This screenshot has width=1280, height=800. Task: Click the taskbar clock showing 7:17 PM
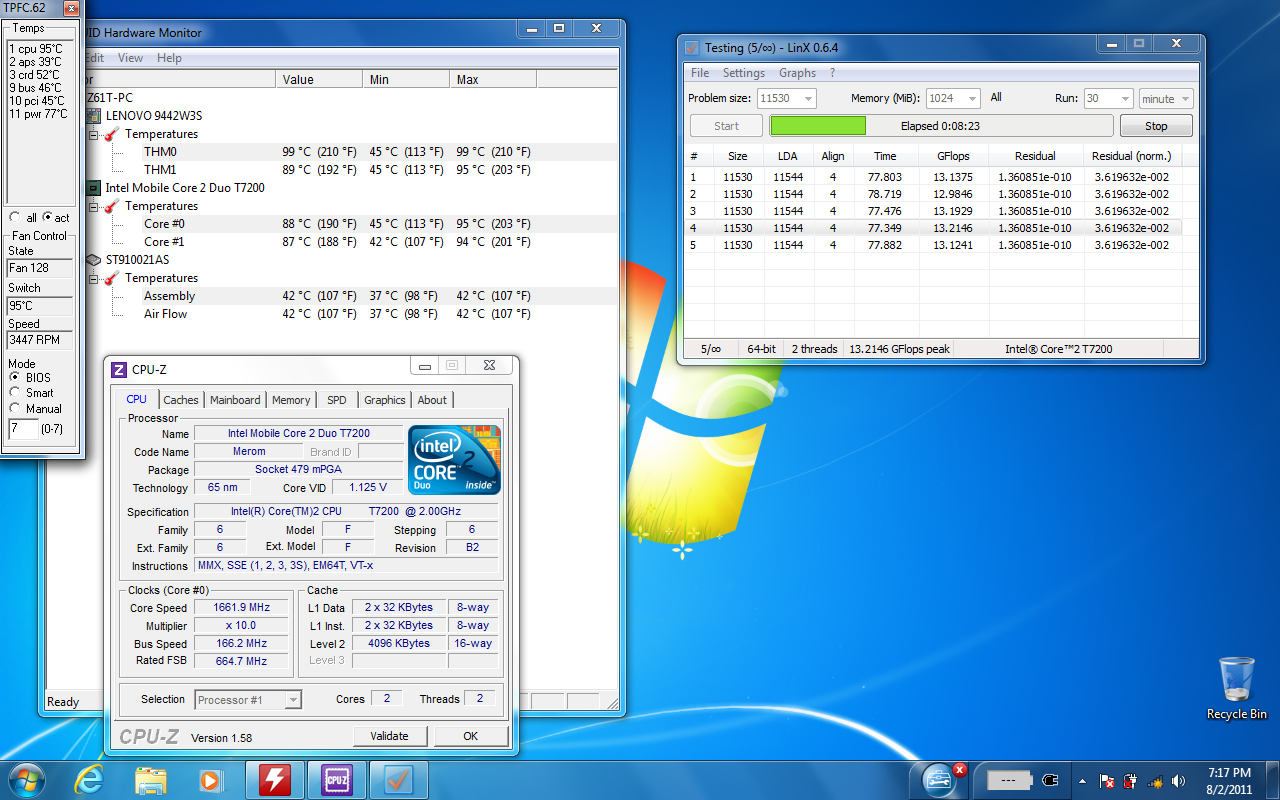(x=1228, y=780)
